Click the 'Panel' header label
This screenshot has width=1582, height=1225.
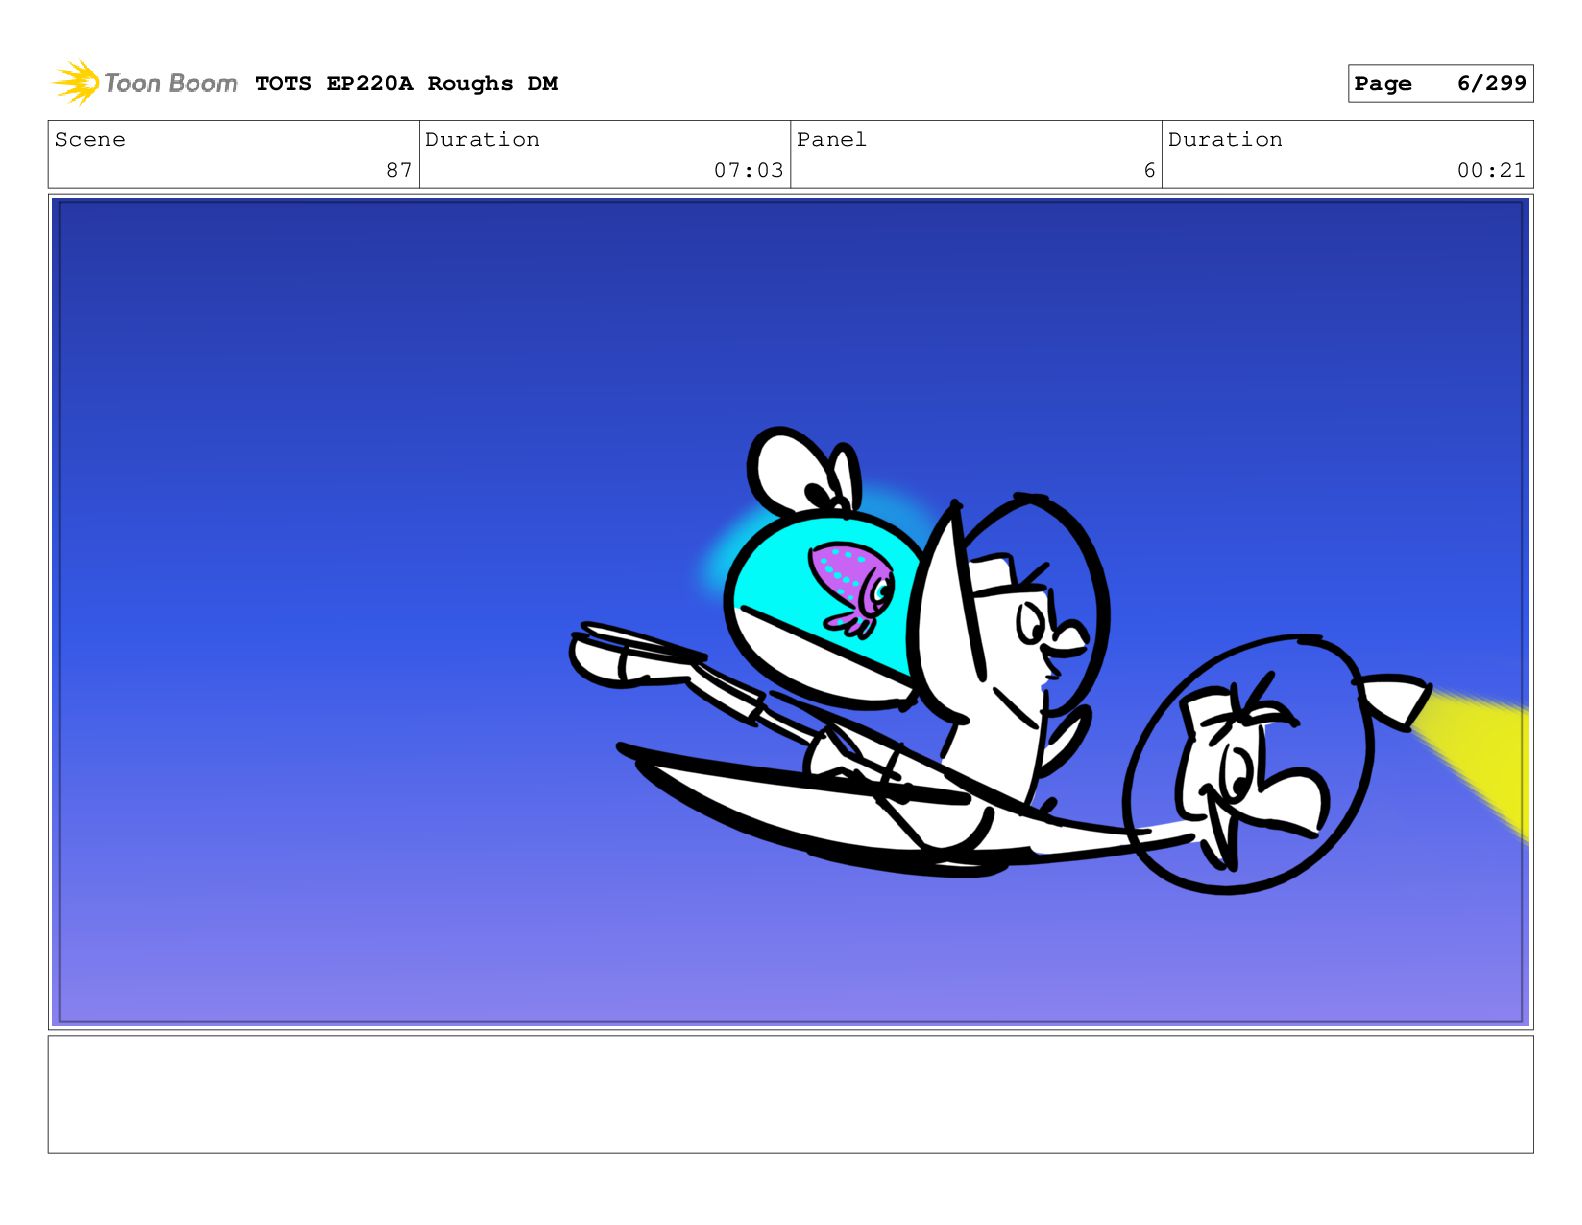pyautogui.click(x=831, y=140)
